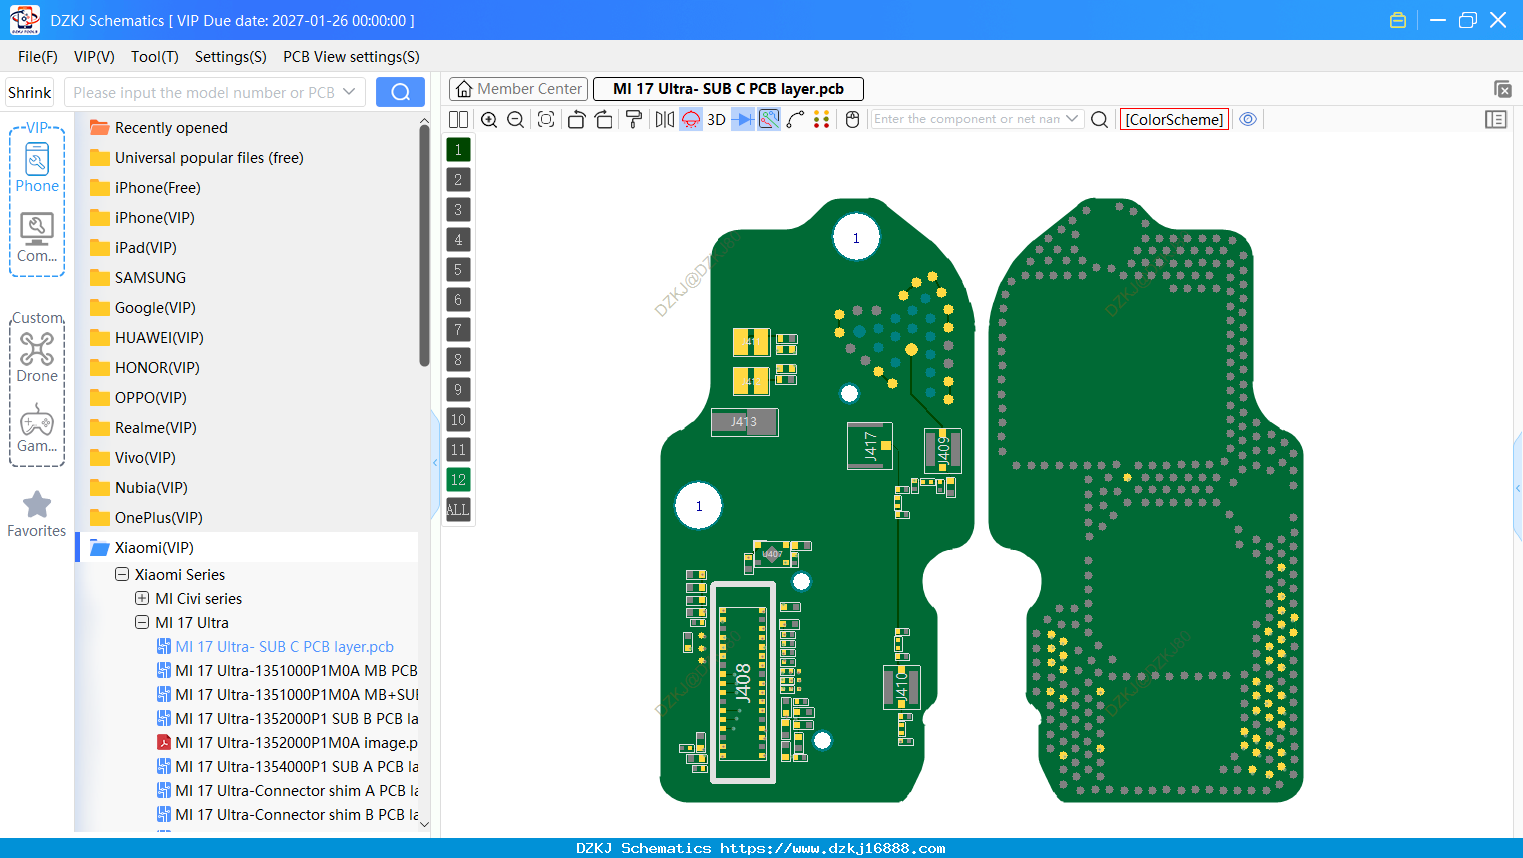Viewport: 1523px width, 858px height.
Task: Select the Game console category icon
Action: (37, 428)
